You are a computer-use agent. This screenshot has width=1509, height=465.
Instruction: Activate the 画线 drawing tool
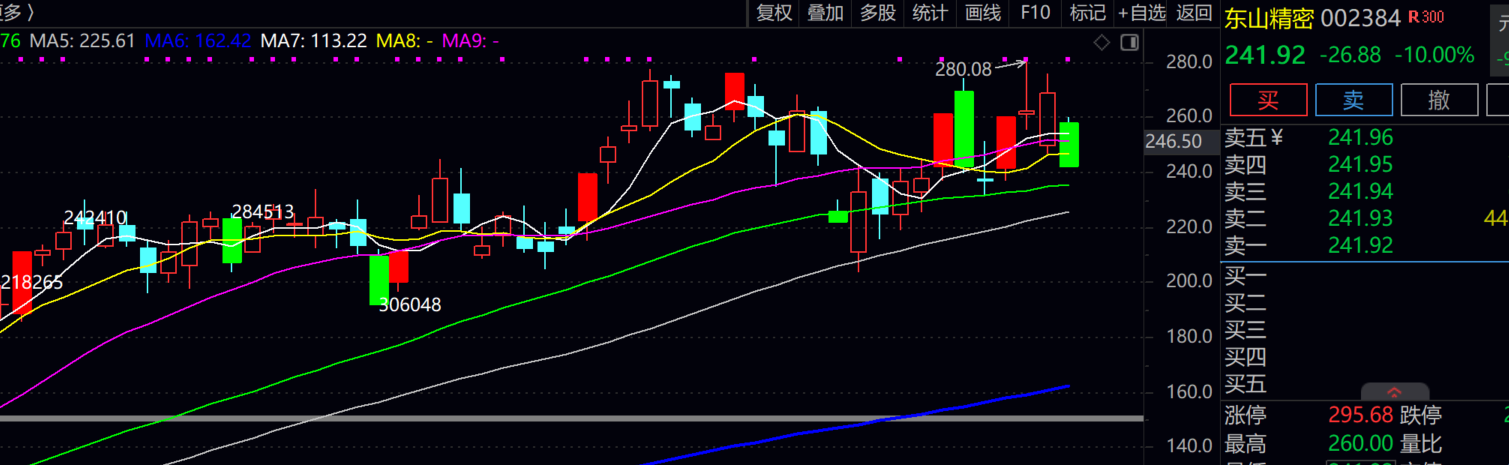[x=983, y=13]
